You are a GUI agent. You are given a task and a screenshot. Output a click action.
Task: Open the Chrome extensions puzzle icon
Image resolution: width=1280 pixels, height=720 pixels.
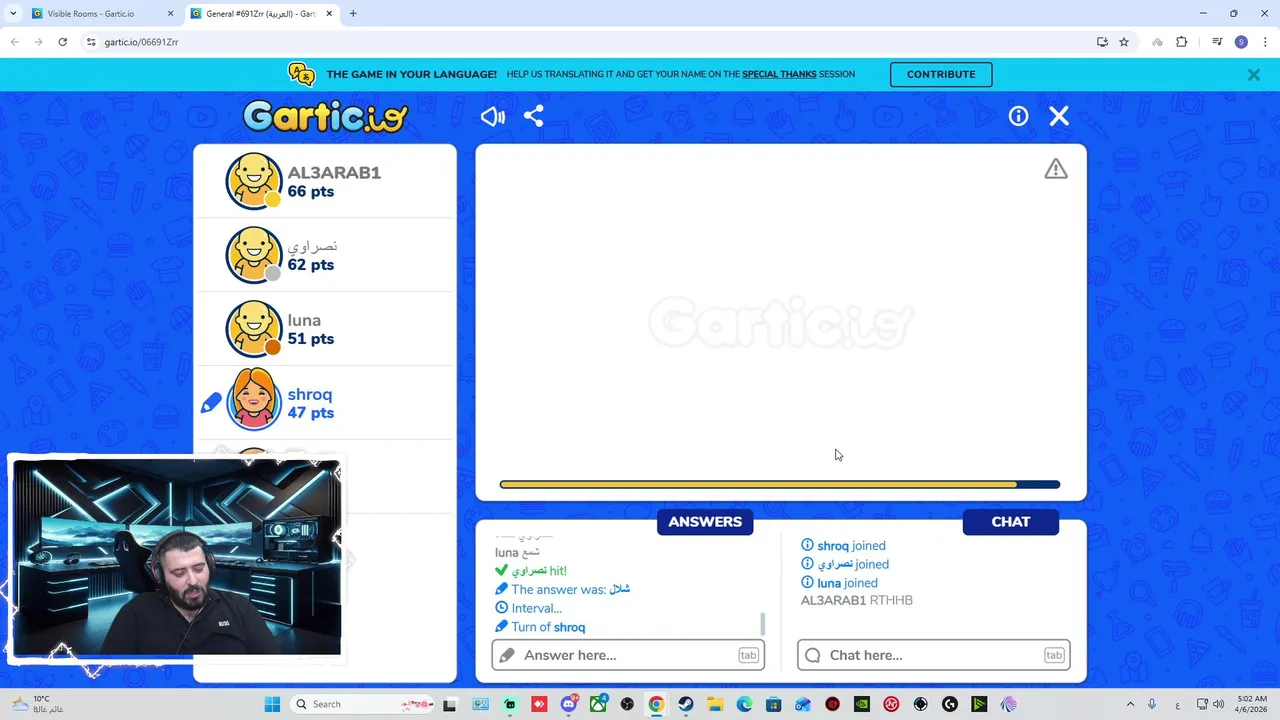(x=1181, y=42)
